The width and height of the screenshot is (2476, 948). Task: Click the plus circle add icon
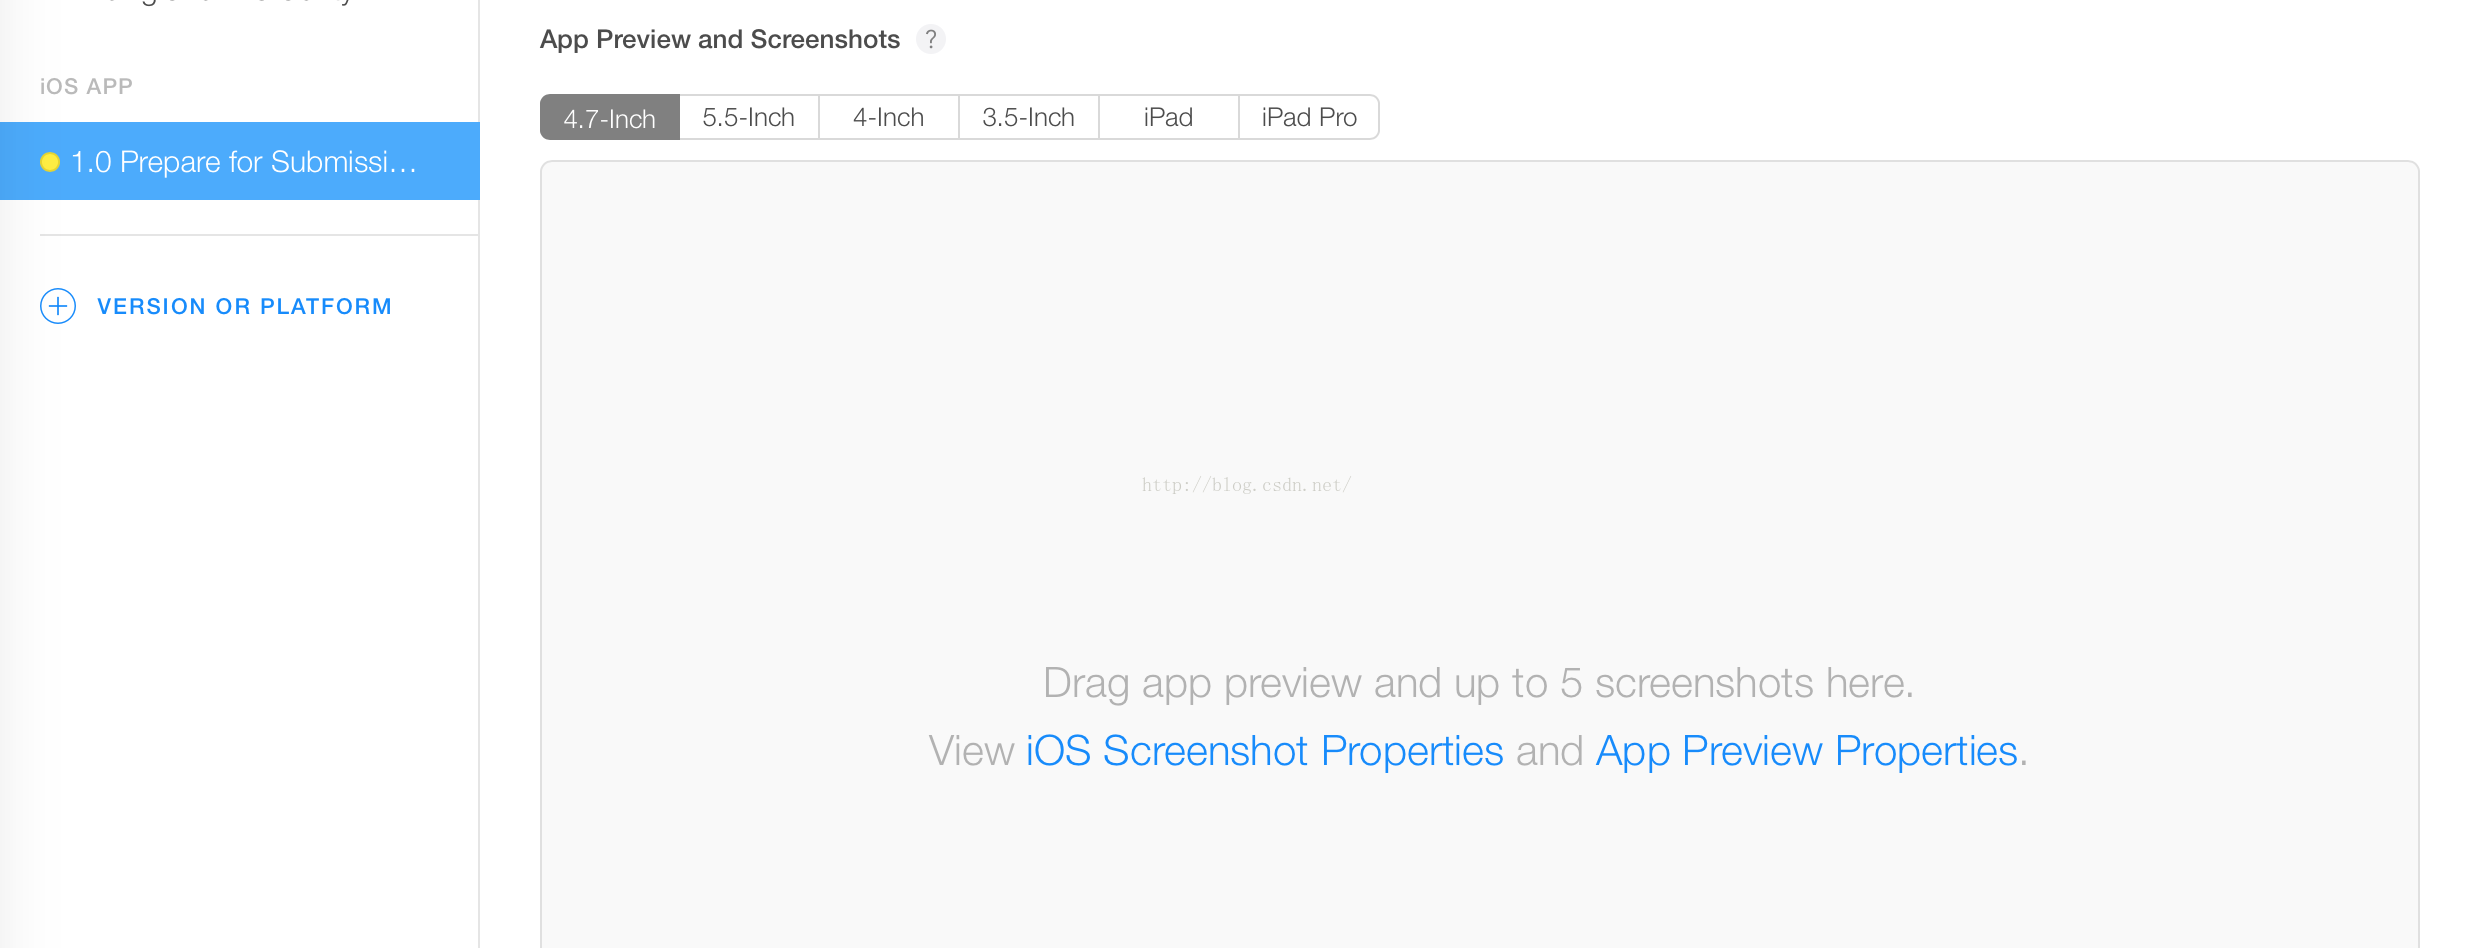(58, 306)
